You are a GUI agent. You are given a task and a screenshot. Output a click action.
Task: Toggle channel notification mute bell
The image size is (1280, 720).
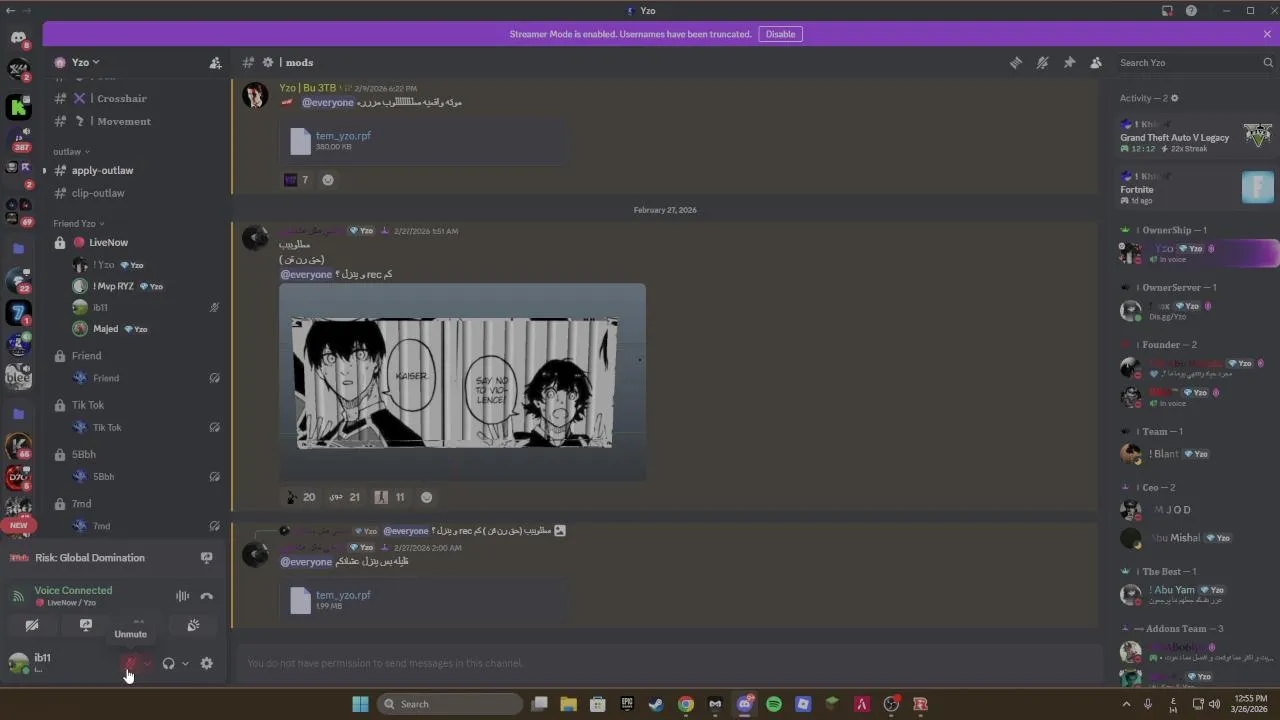1042,62
